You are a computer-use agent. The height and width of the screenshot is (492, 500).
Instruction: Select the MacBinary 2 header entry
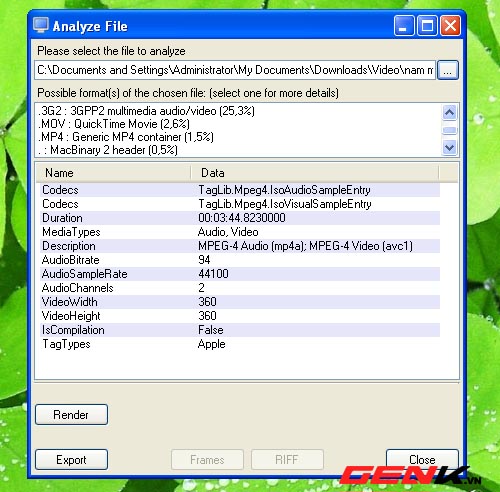click(x=107, y=150)
